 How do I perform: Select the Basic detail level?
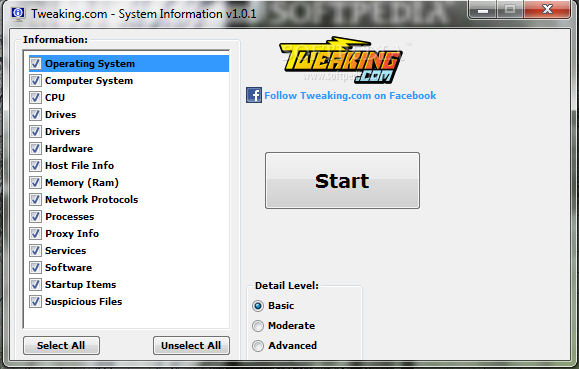tap(258, 306)
